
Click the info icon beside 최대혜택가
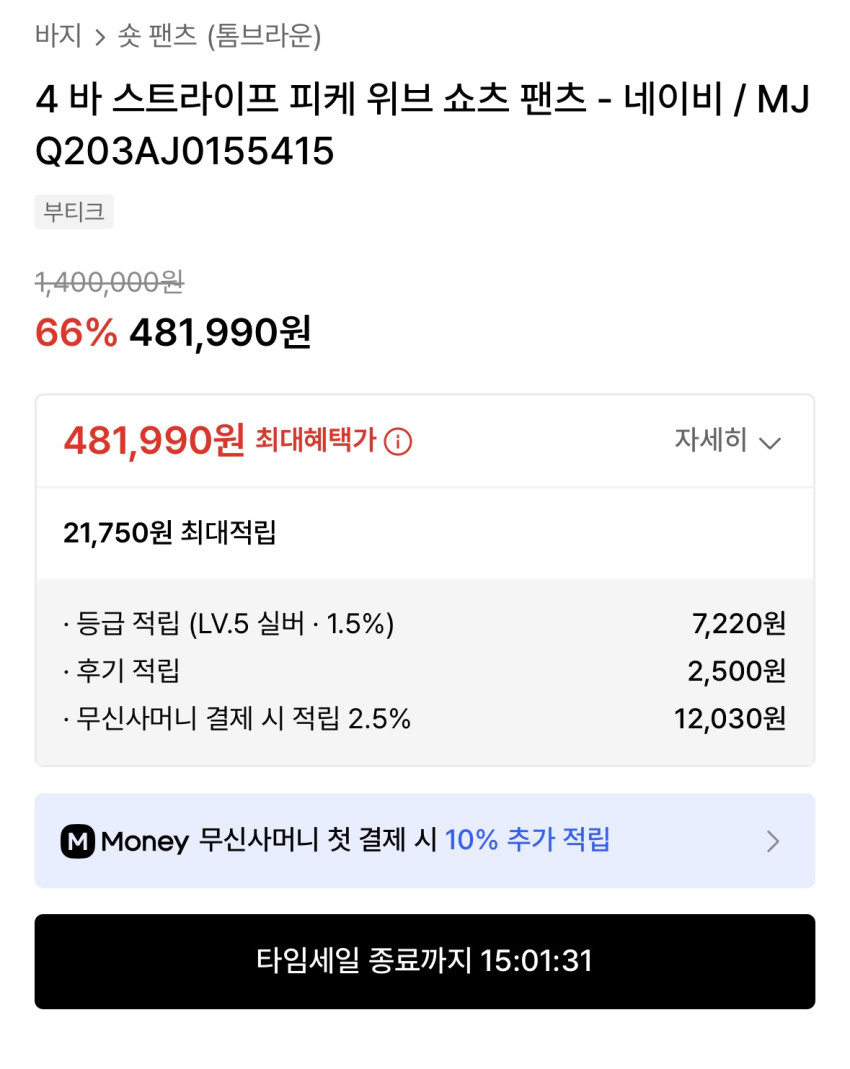(398, 441)
